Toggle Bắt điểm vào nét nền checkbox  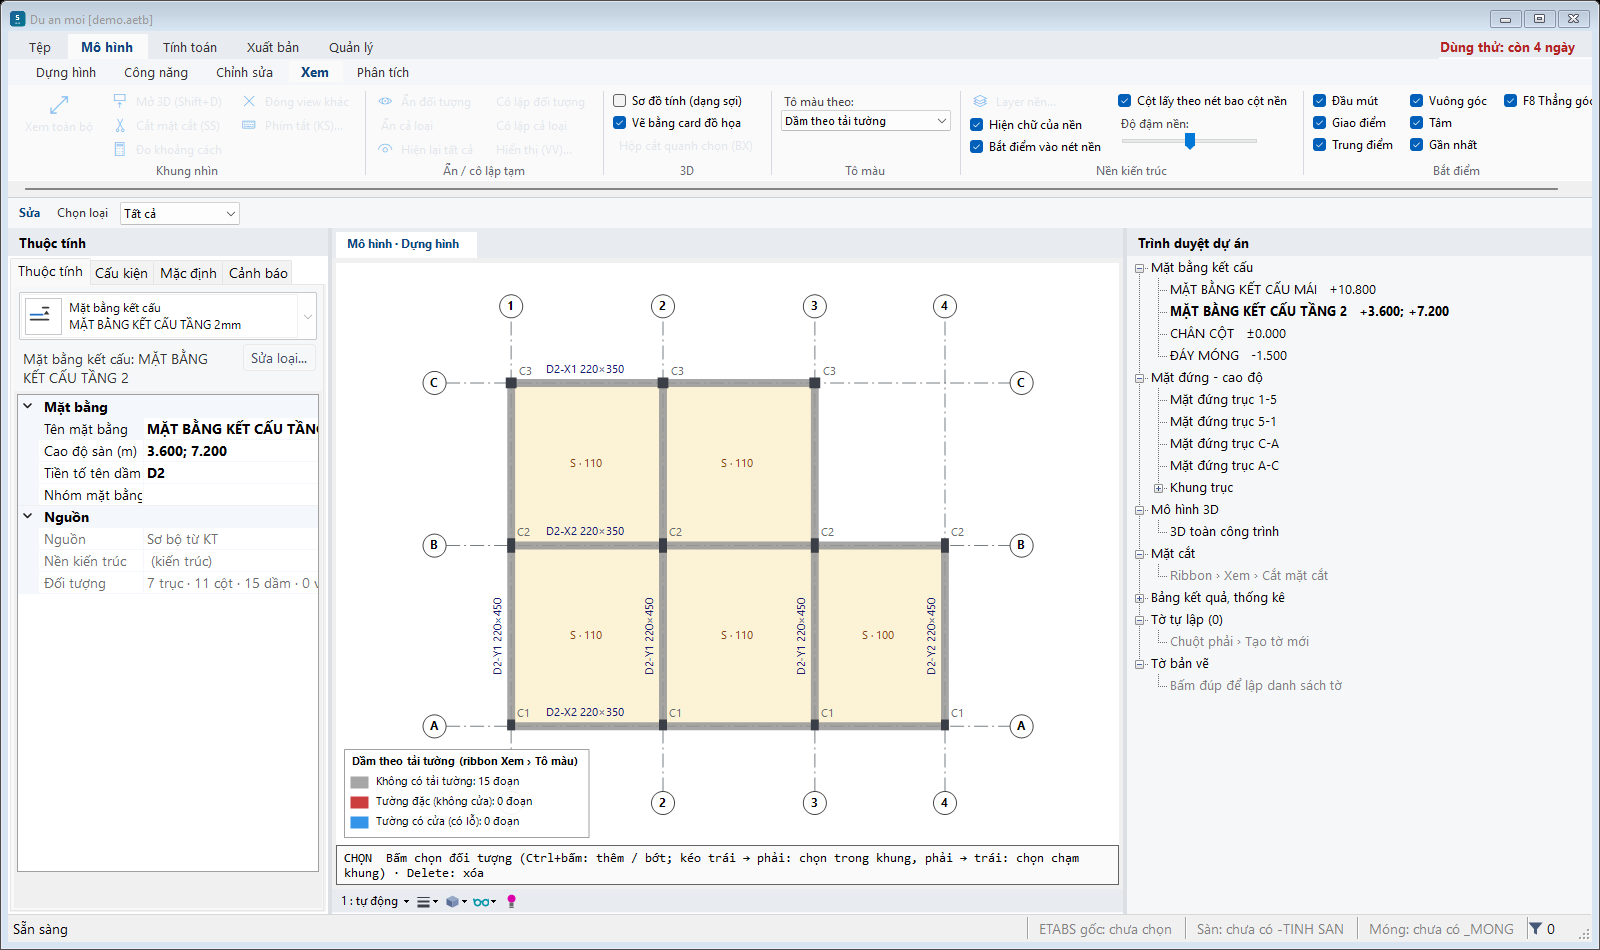pos(977,147)
